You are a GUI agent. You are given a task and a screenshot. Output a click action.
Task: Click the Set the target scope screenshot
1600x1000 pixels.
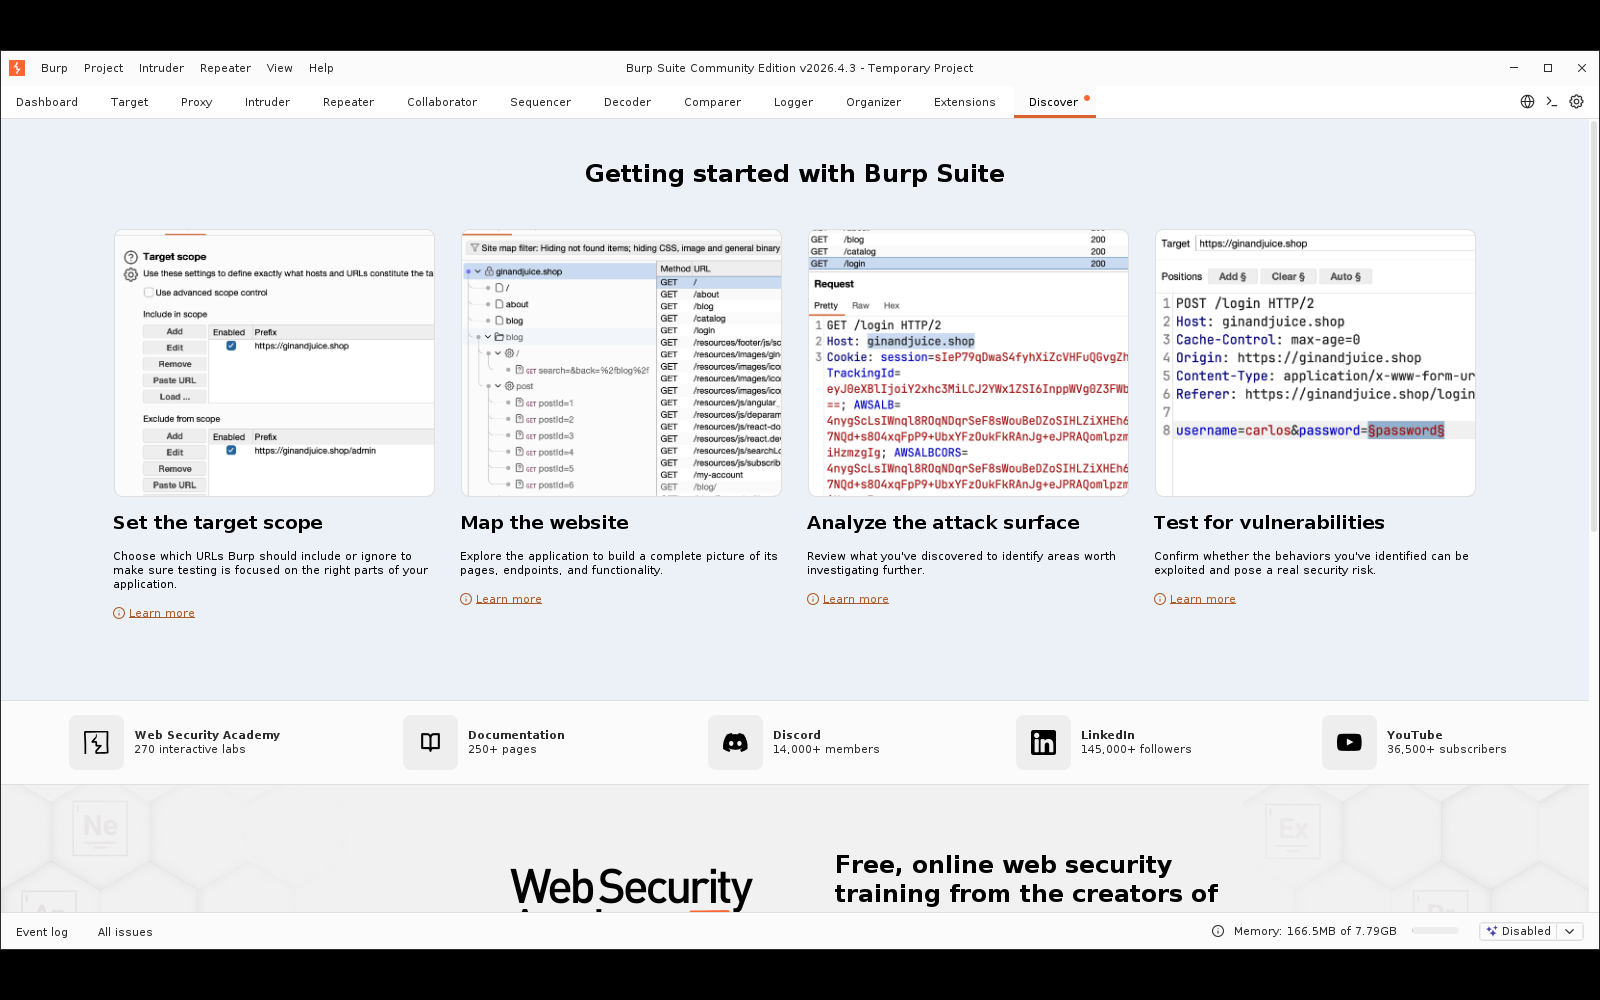pos(274,363)
